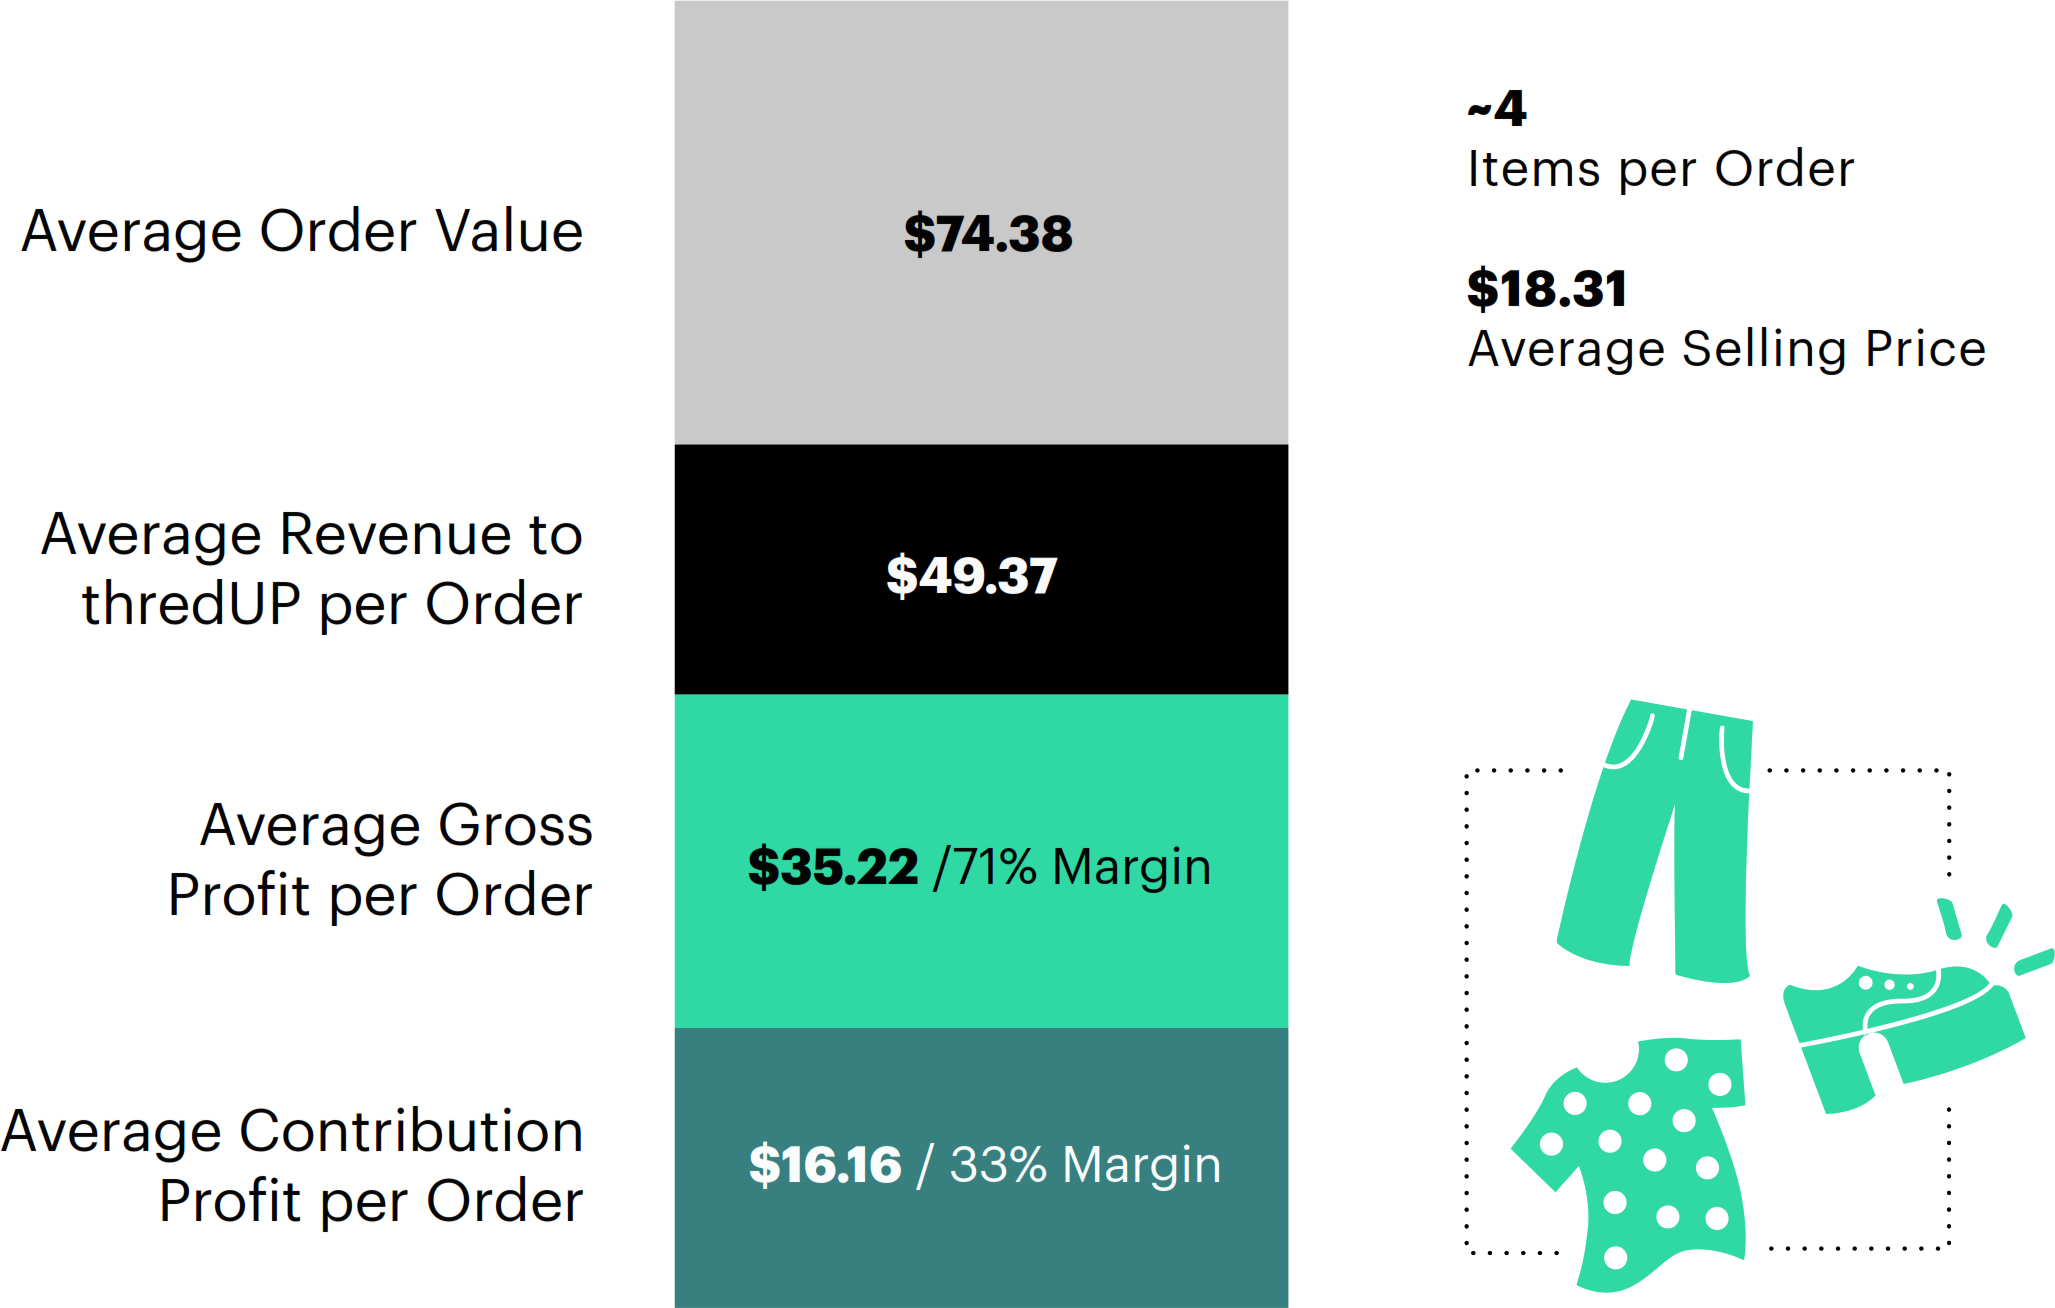The image size is (2055, 1308).
Task: Select the Items per Order text
Action: click(x=1660, y=169)
